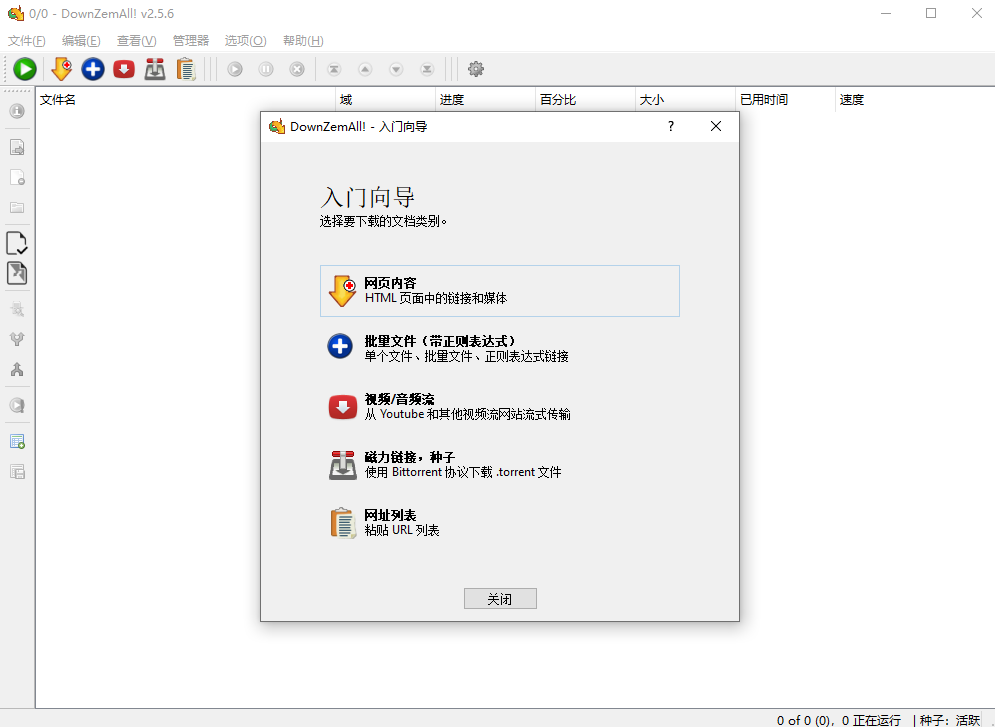This screenshot has height=727, width=995.
Task: Click the '种子: 活跃' status bar entry
Action: tap(950, 720)
